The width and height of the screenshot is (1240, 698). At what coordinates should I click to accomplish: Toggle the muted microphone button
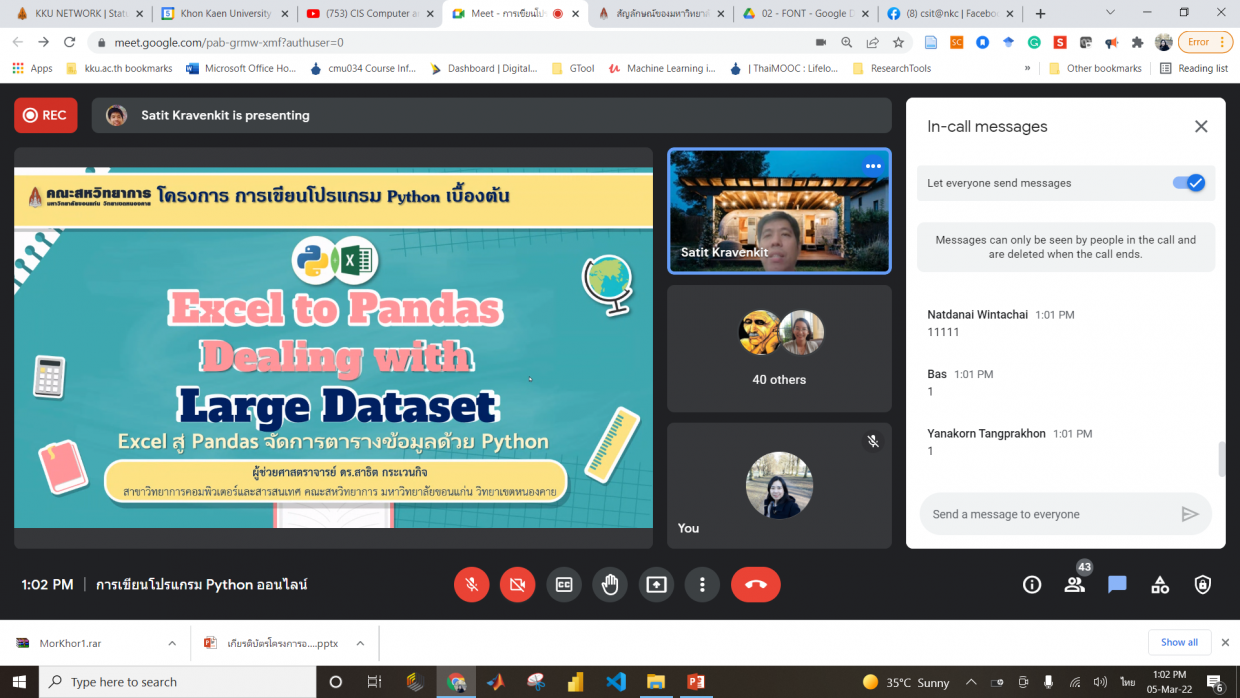[x=472, y=585]
